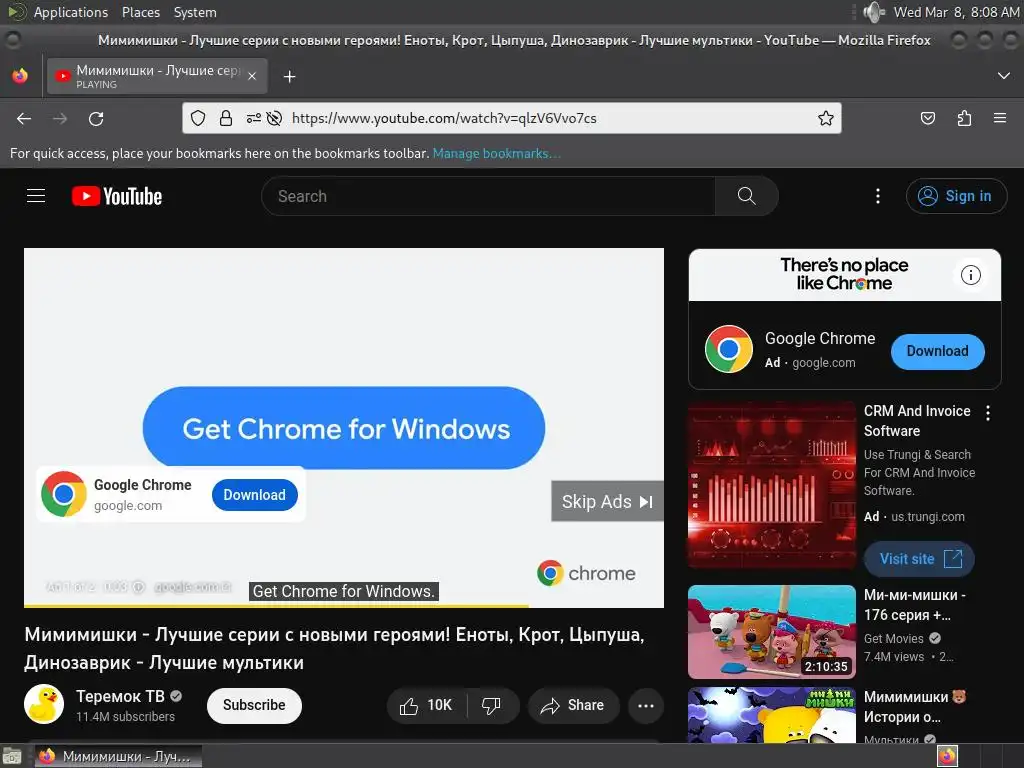
Task: Open Теремок ТВ channel name link
Action: click(x=120, y=696)
